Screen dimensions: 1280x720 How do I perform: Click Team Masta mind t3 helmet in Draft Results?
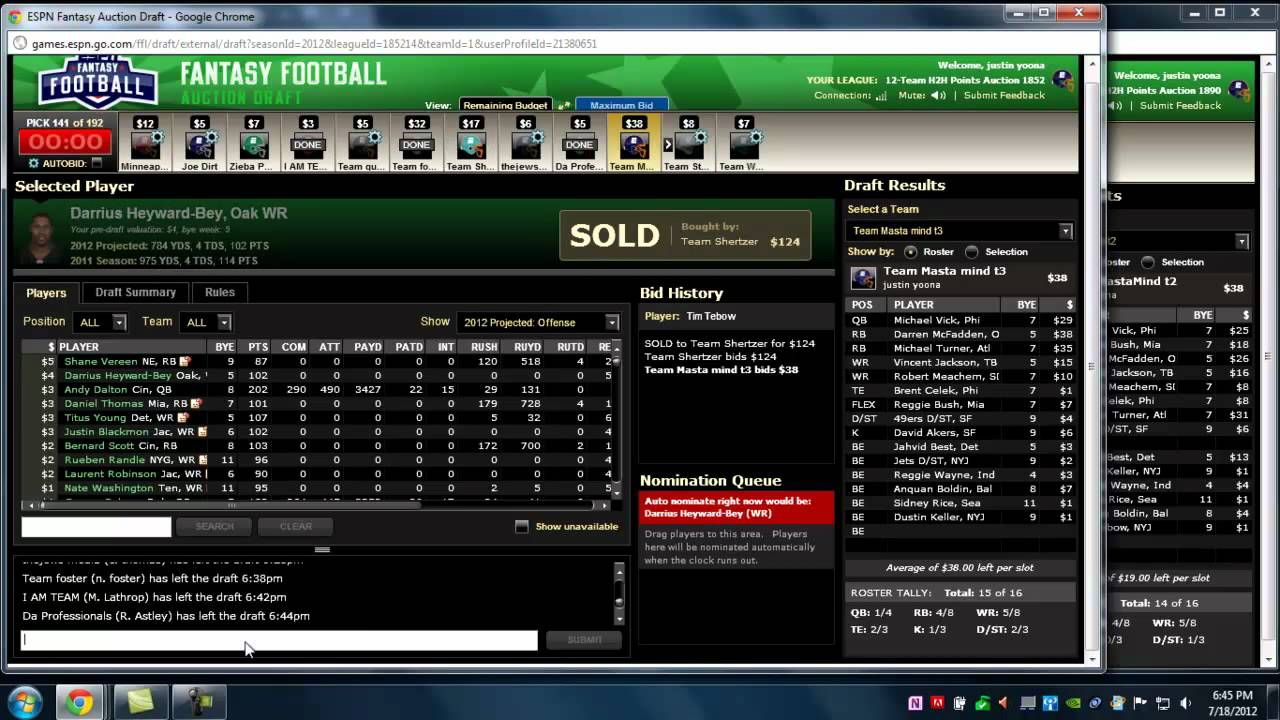tap(863, 278)
